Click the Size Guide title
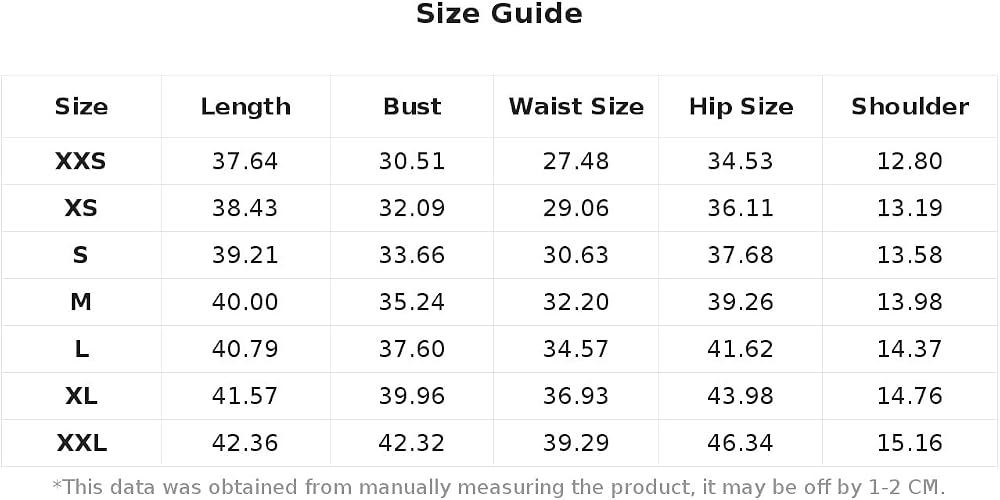Image resolution: width=1000 pixels, height=500 pixels. [499, 14]
